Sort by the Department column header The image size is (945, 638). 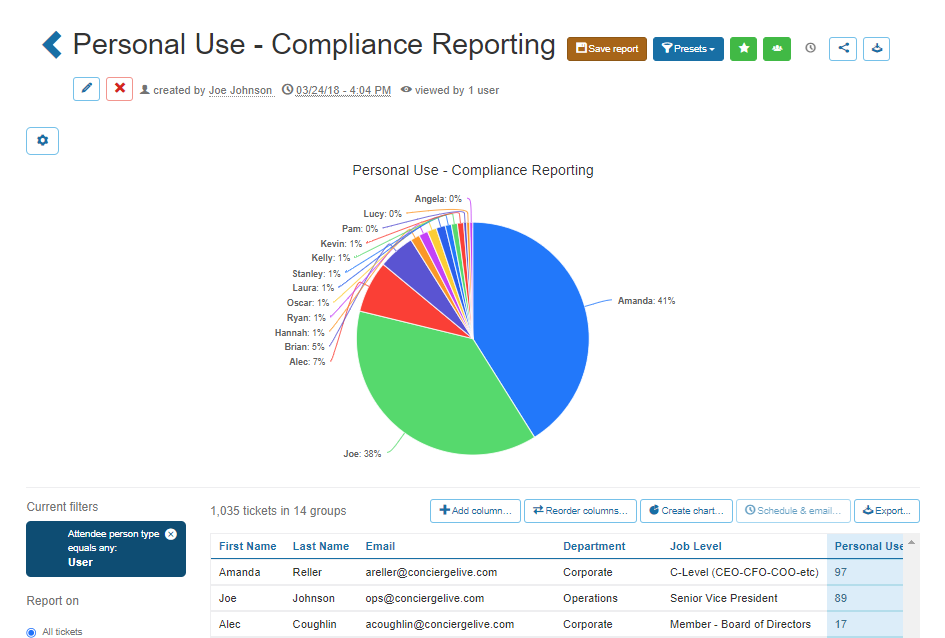[x=594, y=546]
